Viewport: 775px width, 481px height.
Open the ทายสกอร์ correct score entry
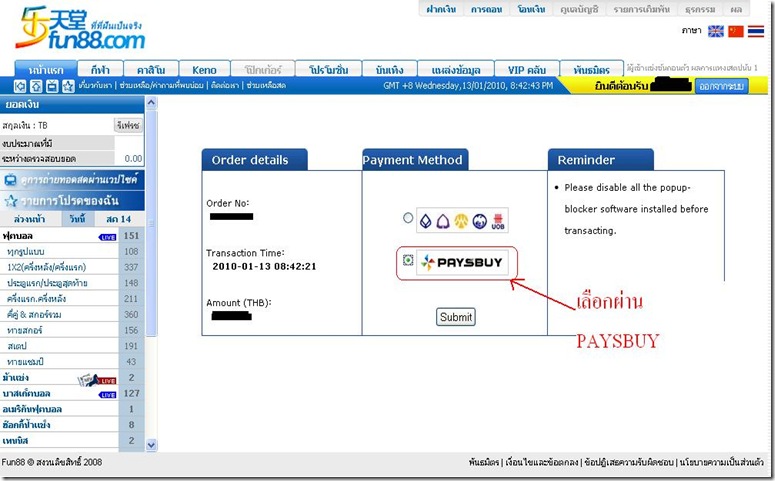(25, 330)
